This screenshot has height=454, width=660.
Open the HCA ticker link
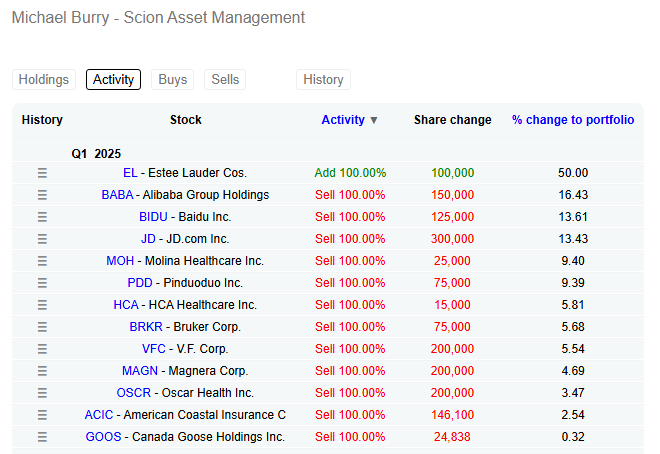[126, 305]
